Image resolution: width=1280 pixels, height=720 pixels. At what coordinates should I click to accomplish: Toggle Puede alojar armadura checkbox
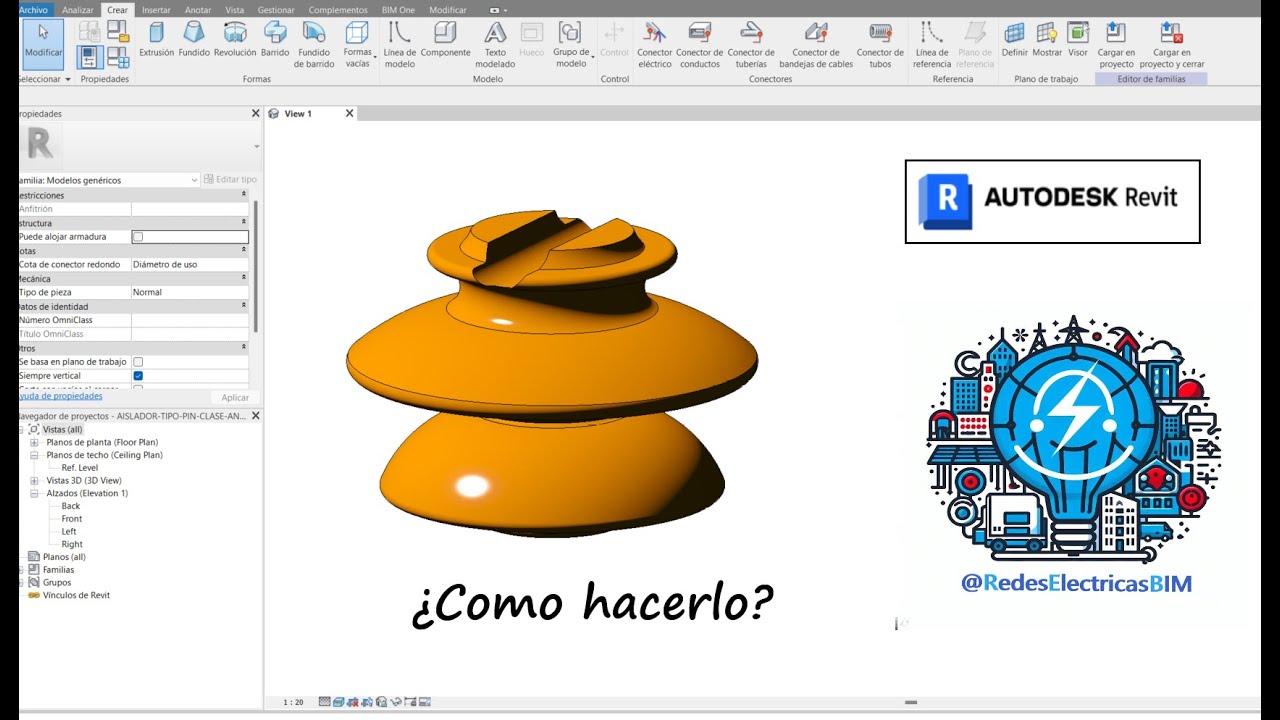[x=138, y=237]
